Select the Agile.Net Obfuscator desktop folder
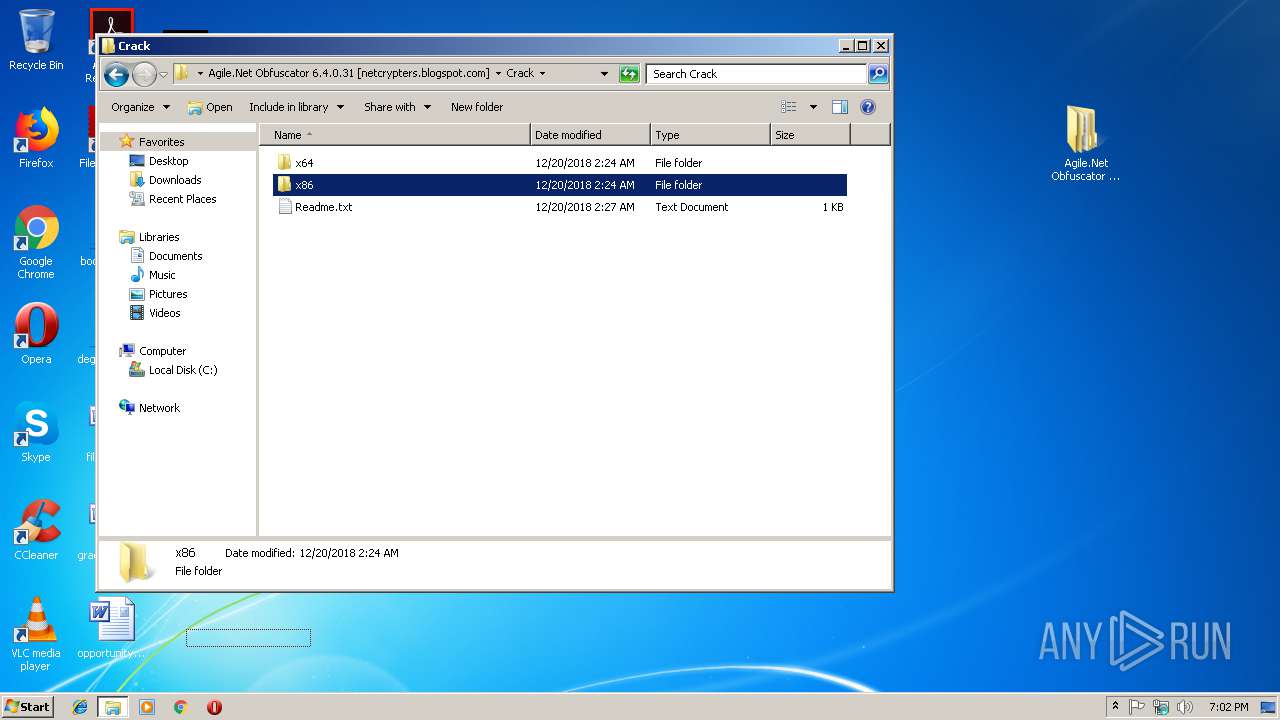This screenshot has width=1280, height=720. [x=1085, y=144]
